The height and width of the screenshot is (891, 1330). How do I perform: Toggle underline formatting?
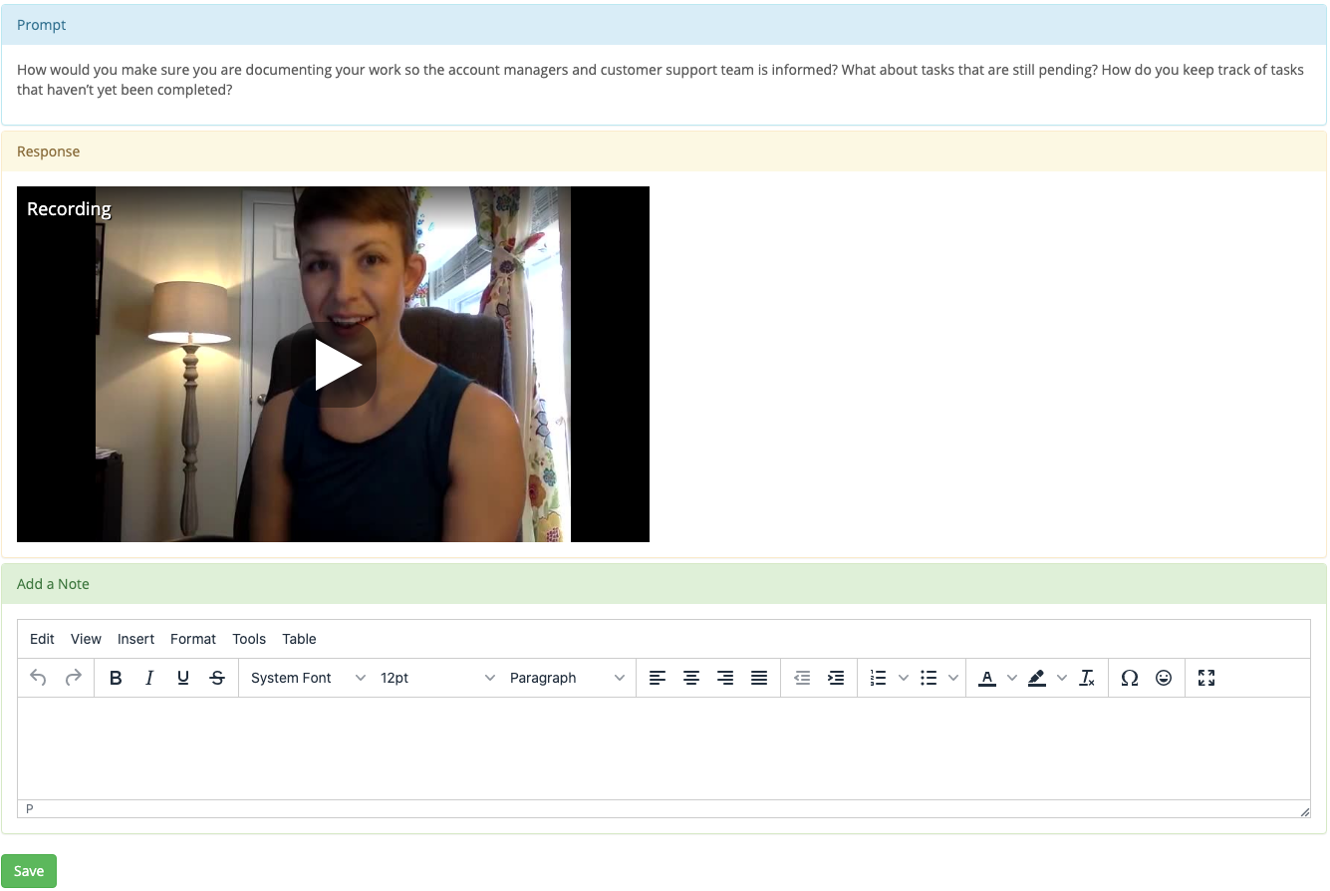[183, 678]
